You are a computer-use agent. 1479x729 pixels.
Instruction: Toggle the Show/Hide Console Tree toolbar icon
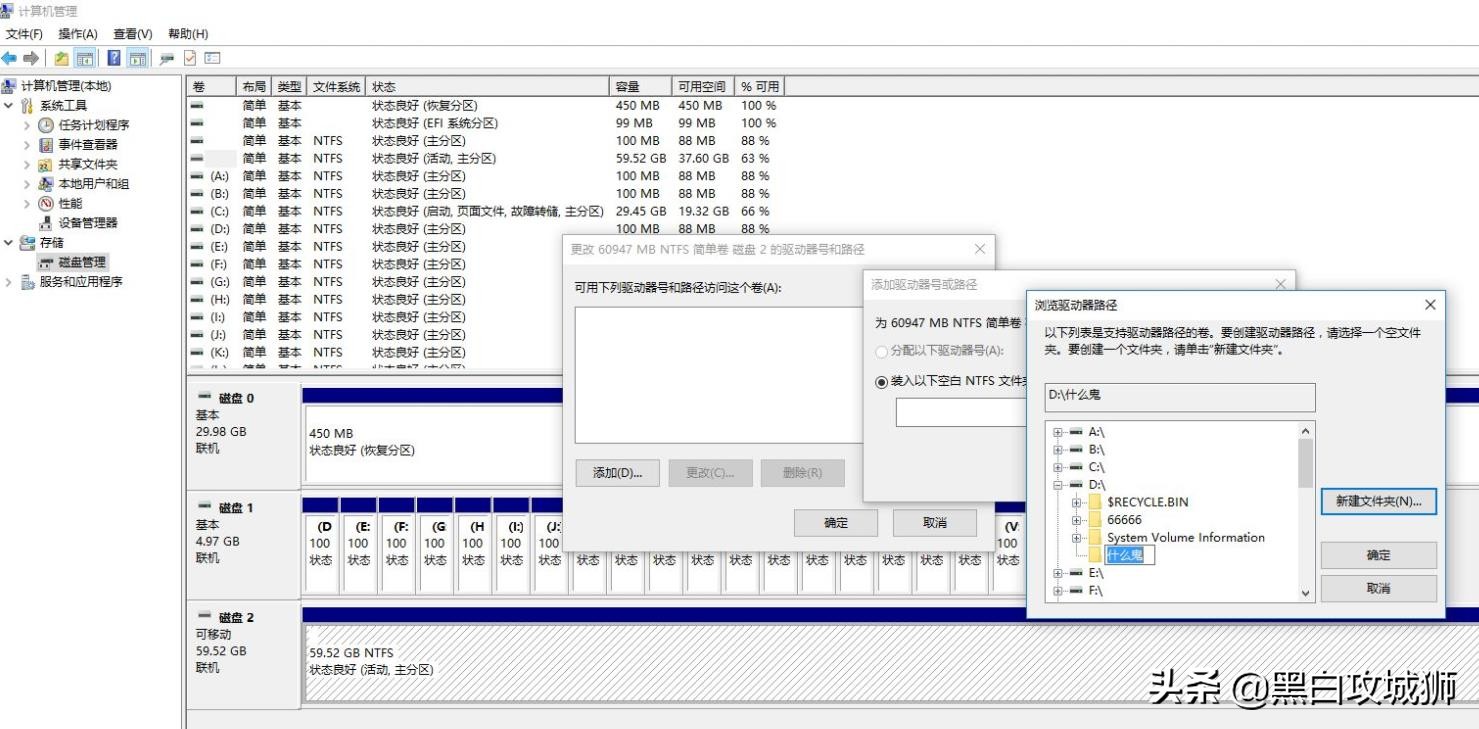(x=86, y=58)
